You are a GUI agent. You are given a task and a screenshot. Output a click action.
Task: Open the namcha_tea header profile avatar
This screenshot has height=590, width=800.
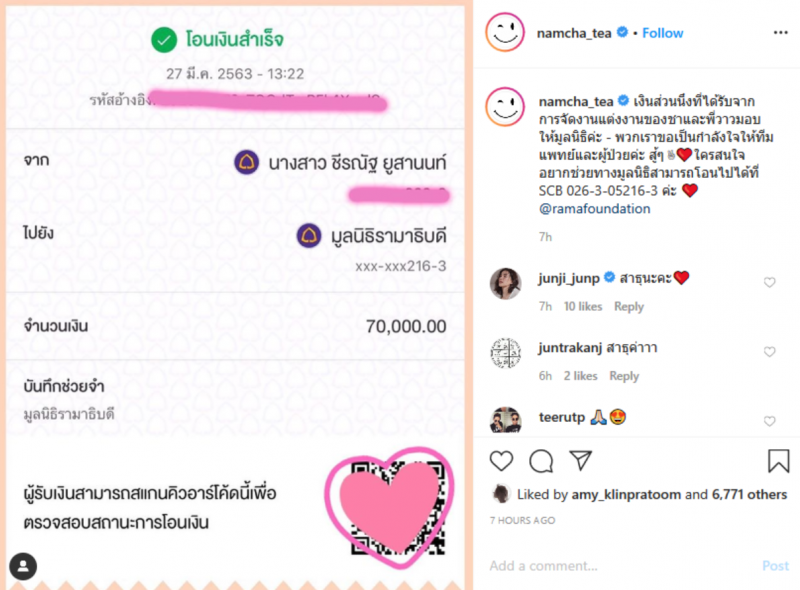(x=505, y=33)
